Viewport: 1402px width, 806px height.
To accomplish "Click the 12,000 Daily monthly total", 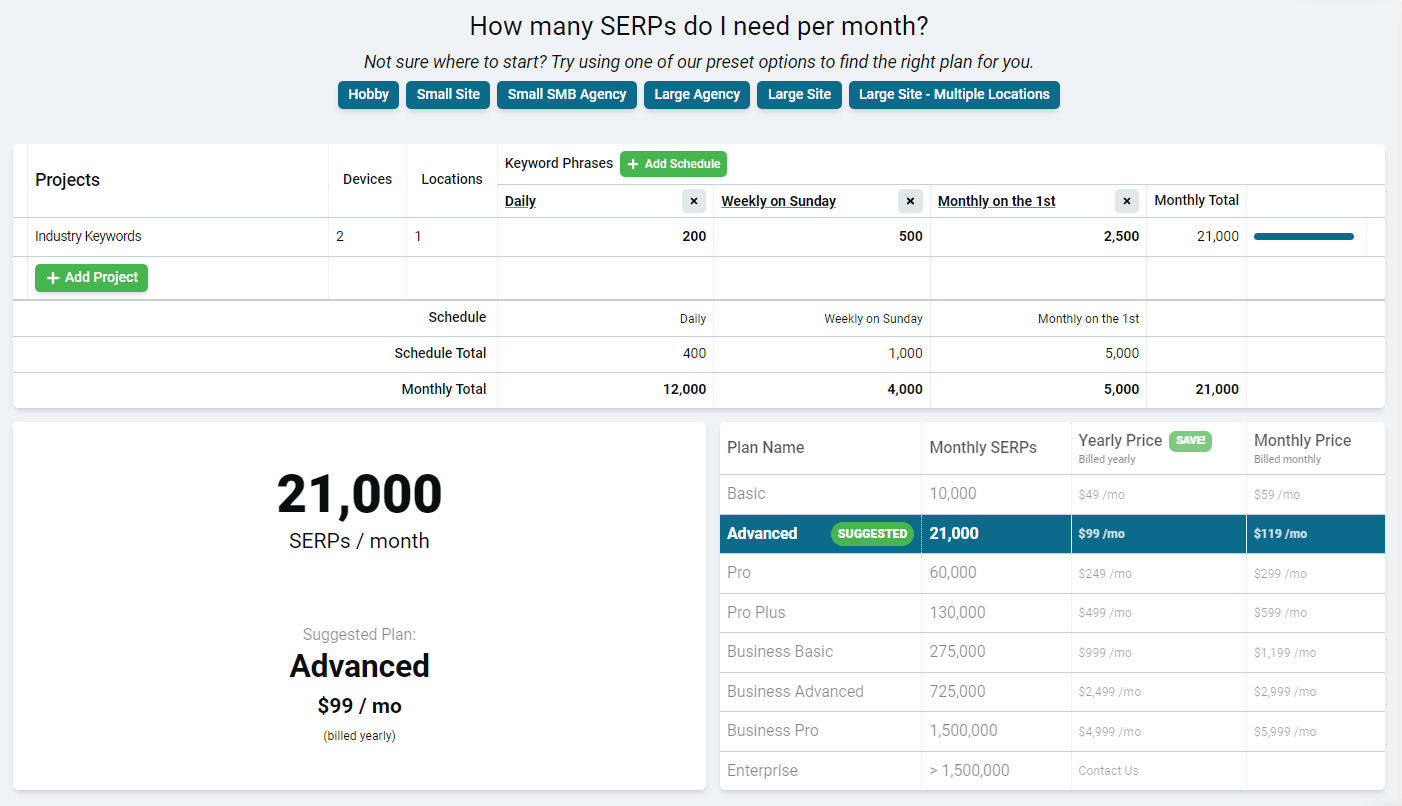I will [684, 390].
